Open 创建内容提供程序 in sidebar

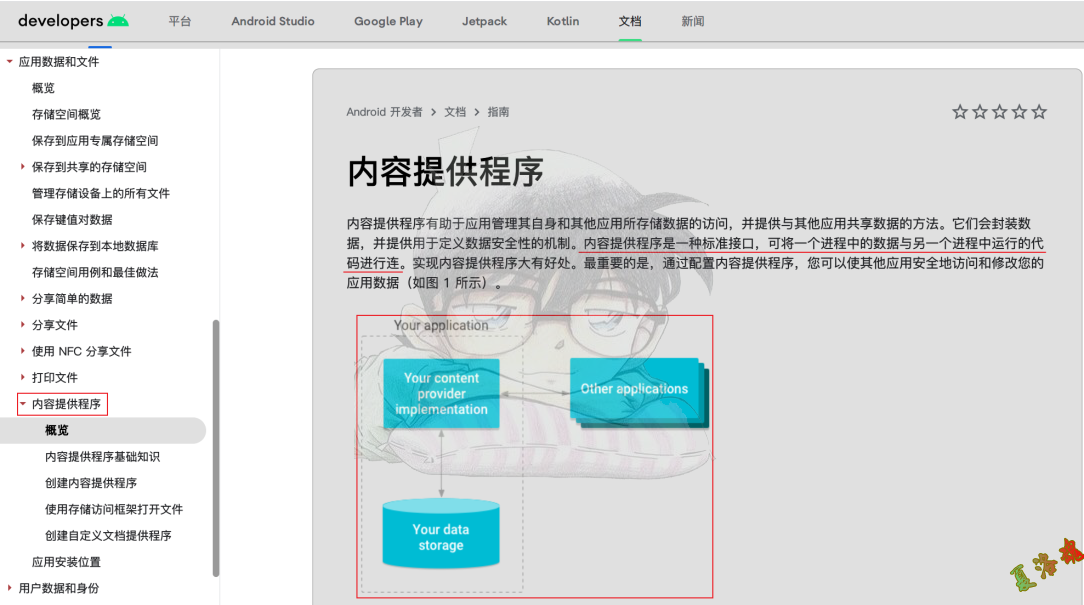[91, 483]
